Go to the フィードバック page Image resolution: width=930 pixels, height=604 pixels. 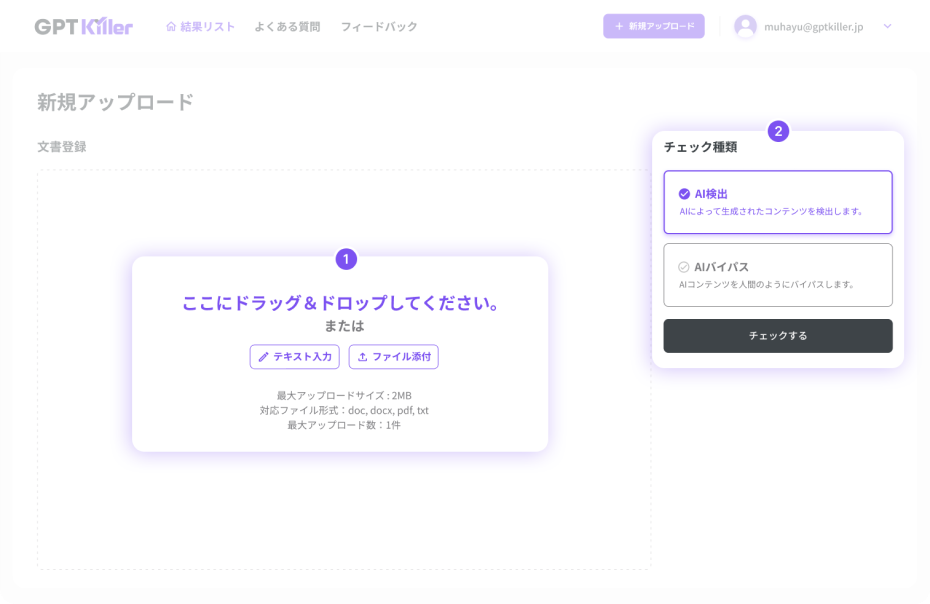379,27
